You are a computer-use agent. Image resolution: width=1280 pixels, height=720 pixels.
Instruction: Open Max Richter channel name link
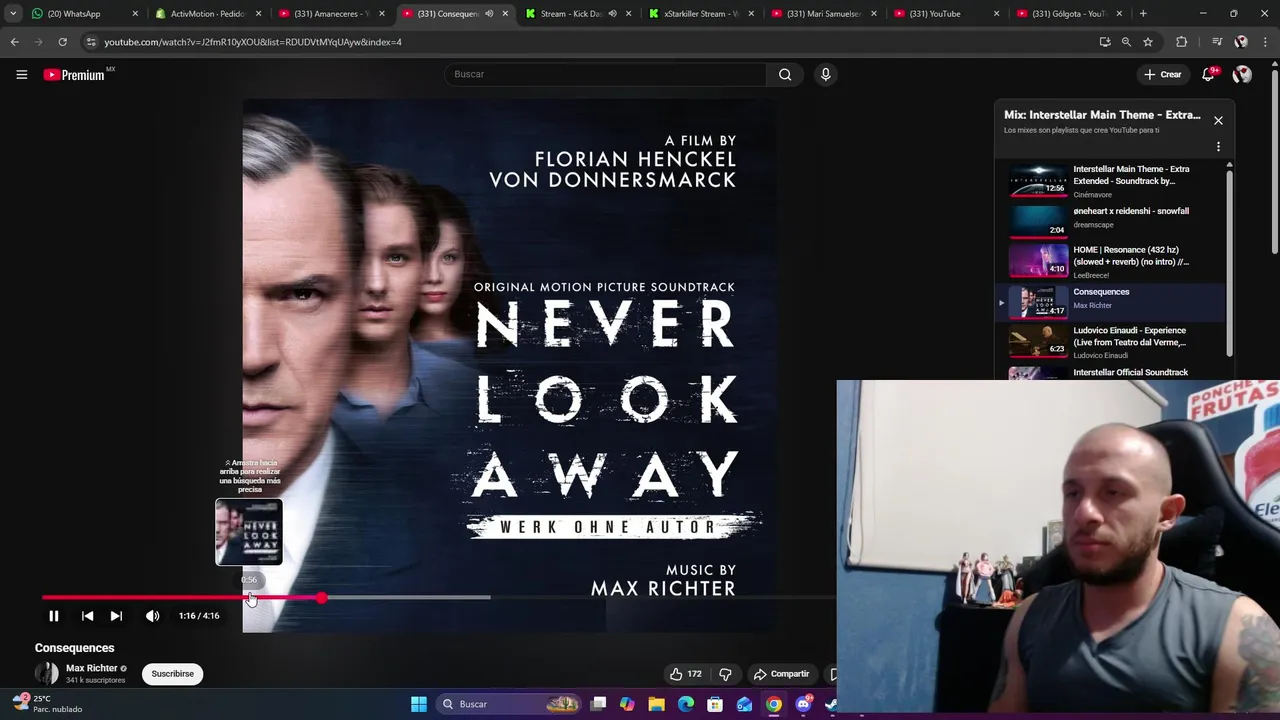click(x=91, y=668)
